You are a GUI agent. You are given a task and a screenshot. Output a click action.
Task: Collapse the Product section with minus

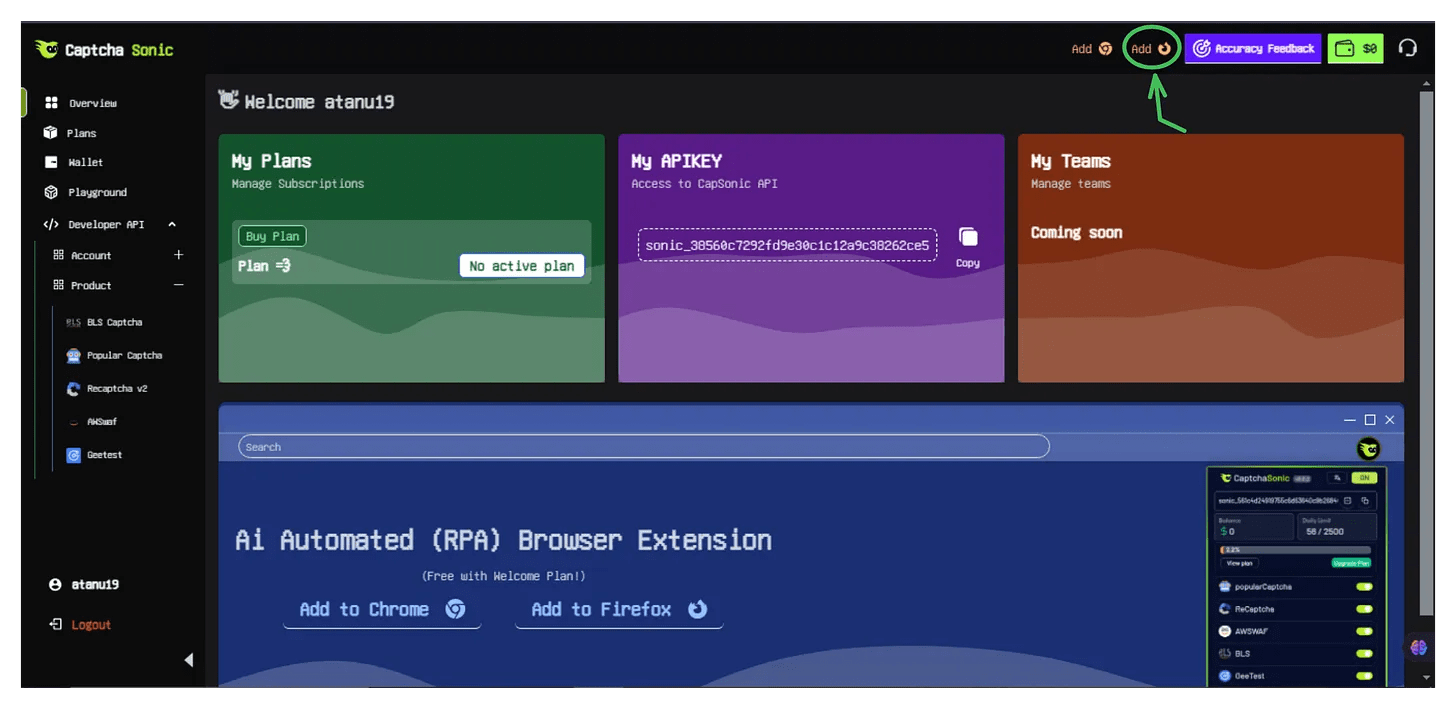coord(178,285)
